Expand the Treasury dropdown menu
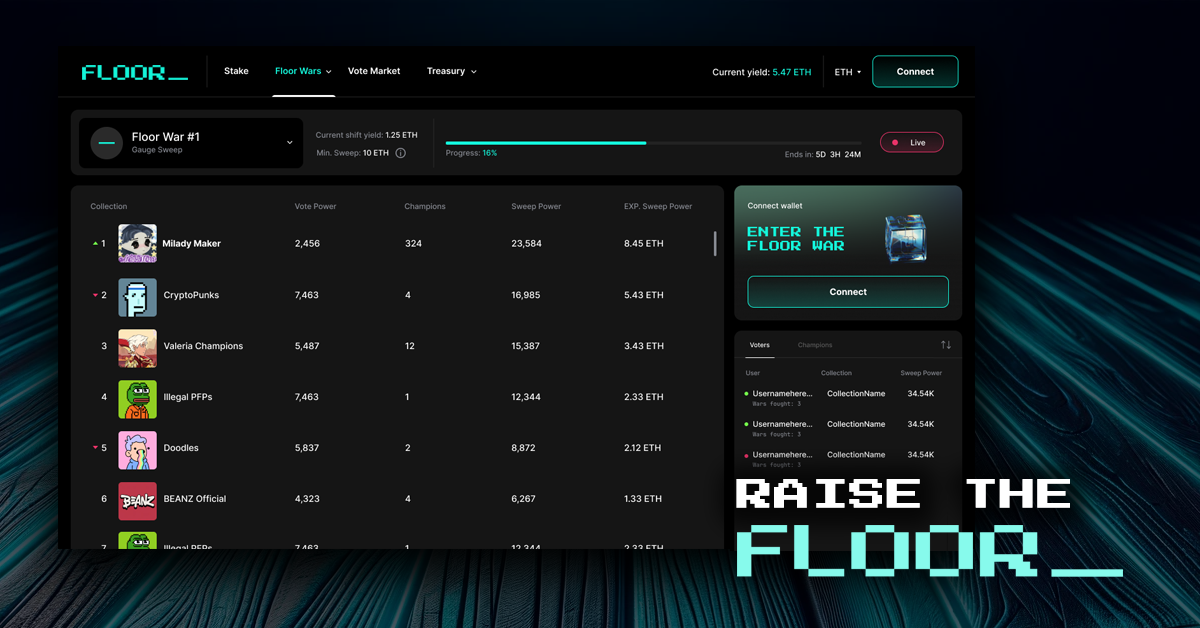The width and height of the screenshot is (1200, 628). tap(451, 72)
